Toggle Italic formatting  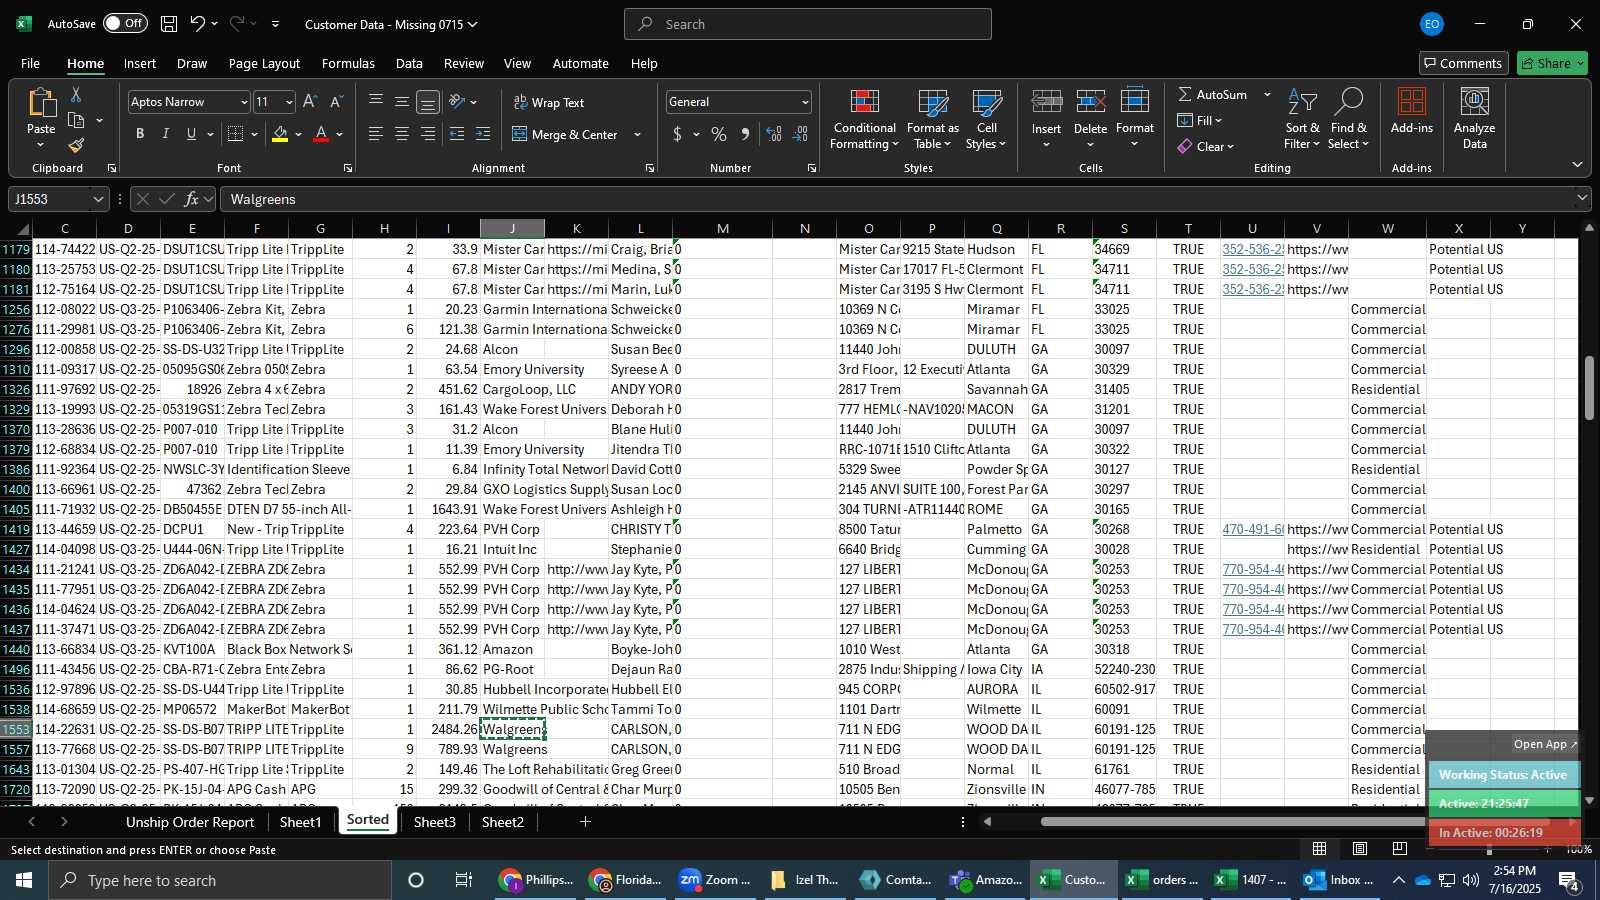click(166, 134)
